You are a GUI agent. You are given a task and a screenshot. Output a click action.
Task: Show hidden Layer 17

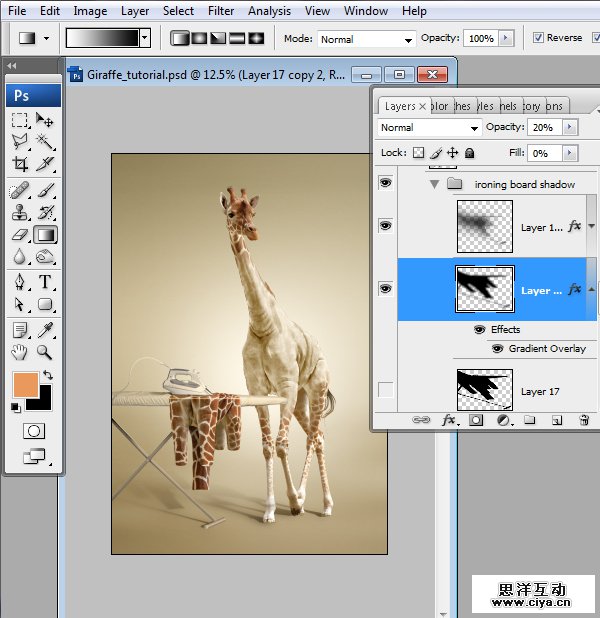[386, 390]
